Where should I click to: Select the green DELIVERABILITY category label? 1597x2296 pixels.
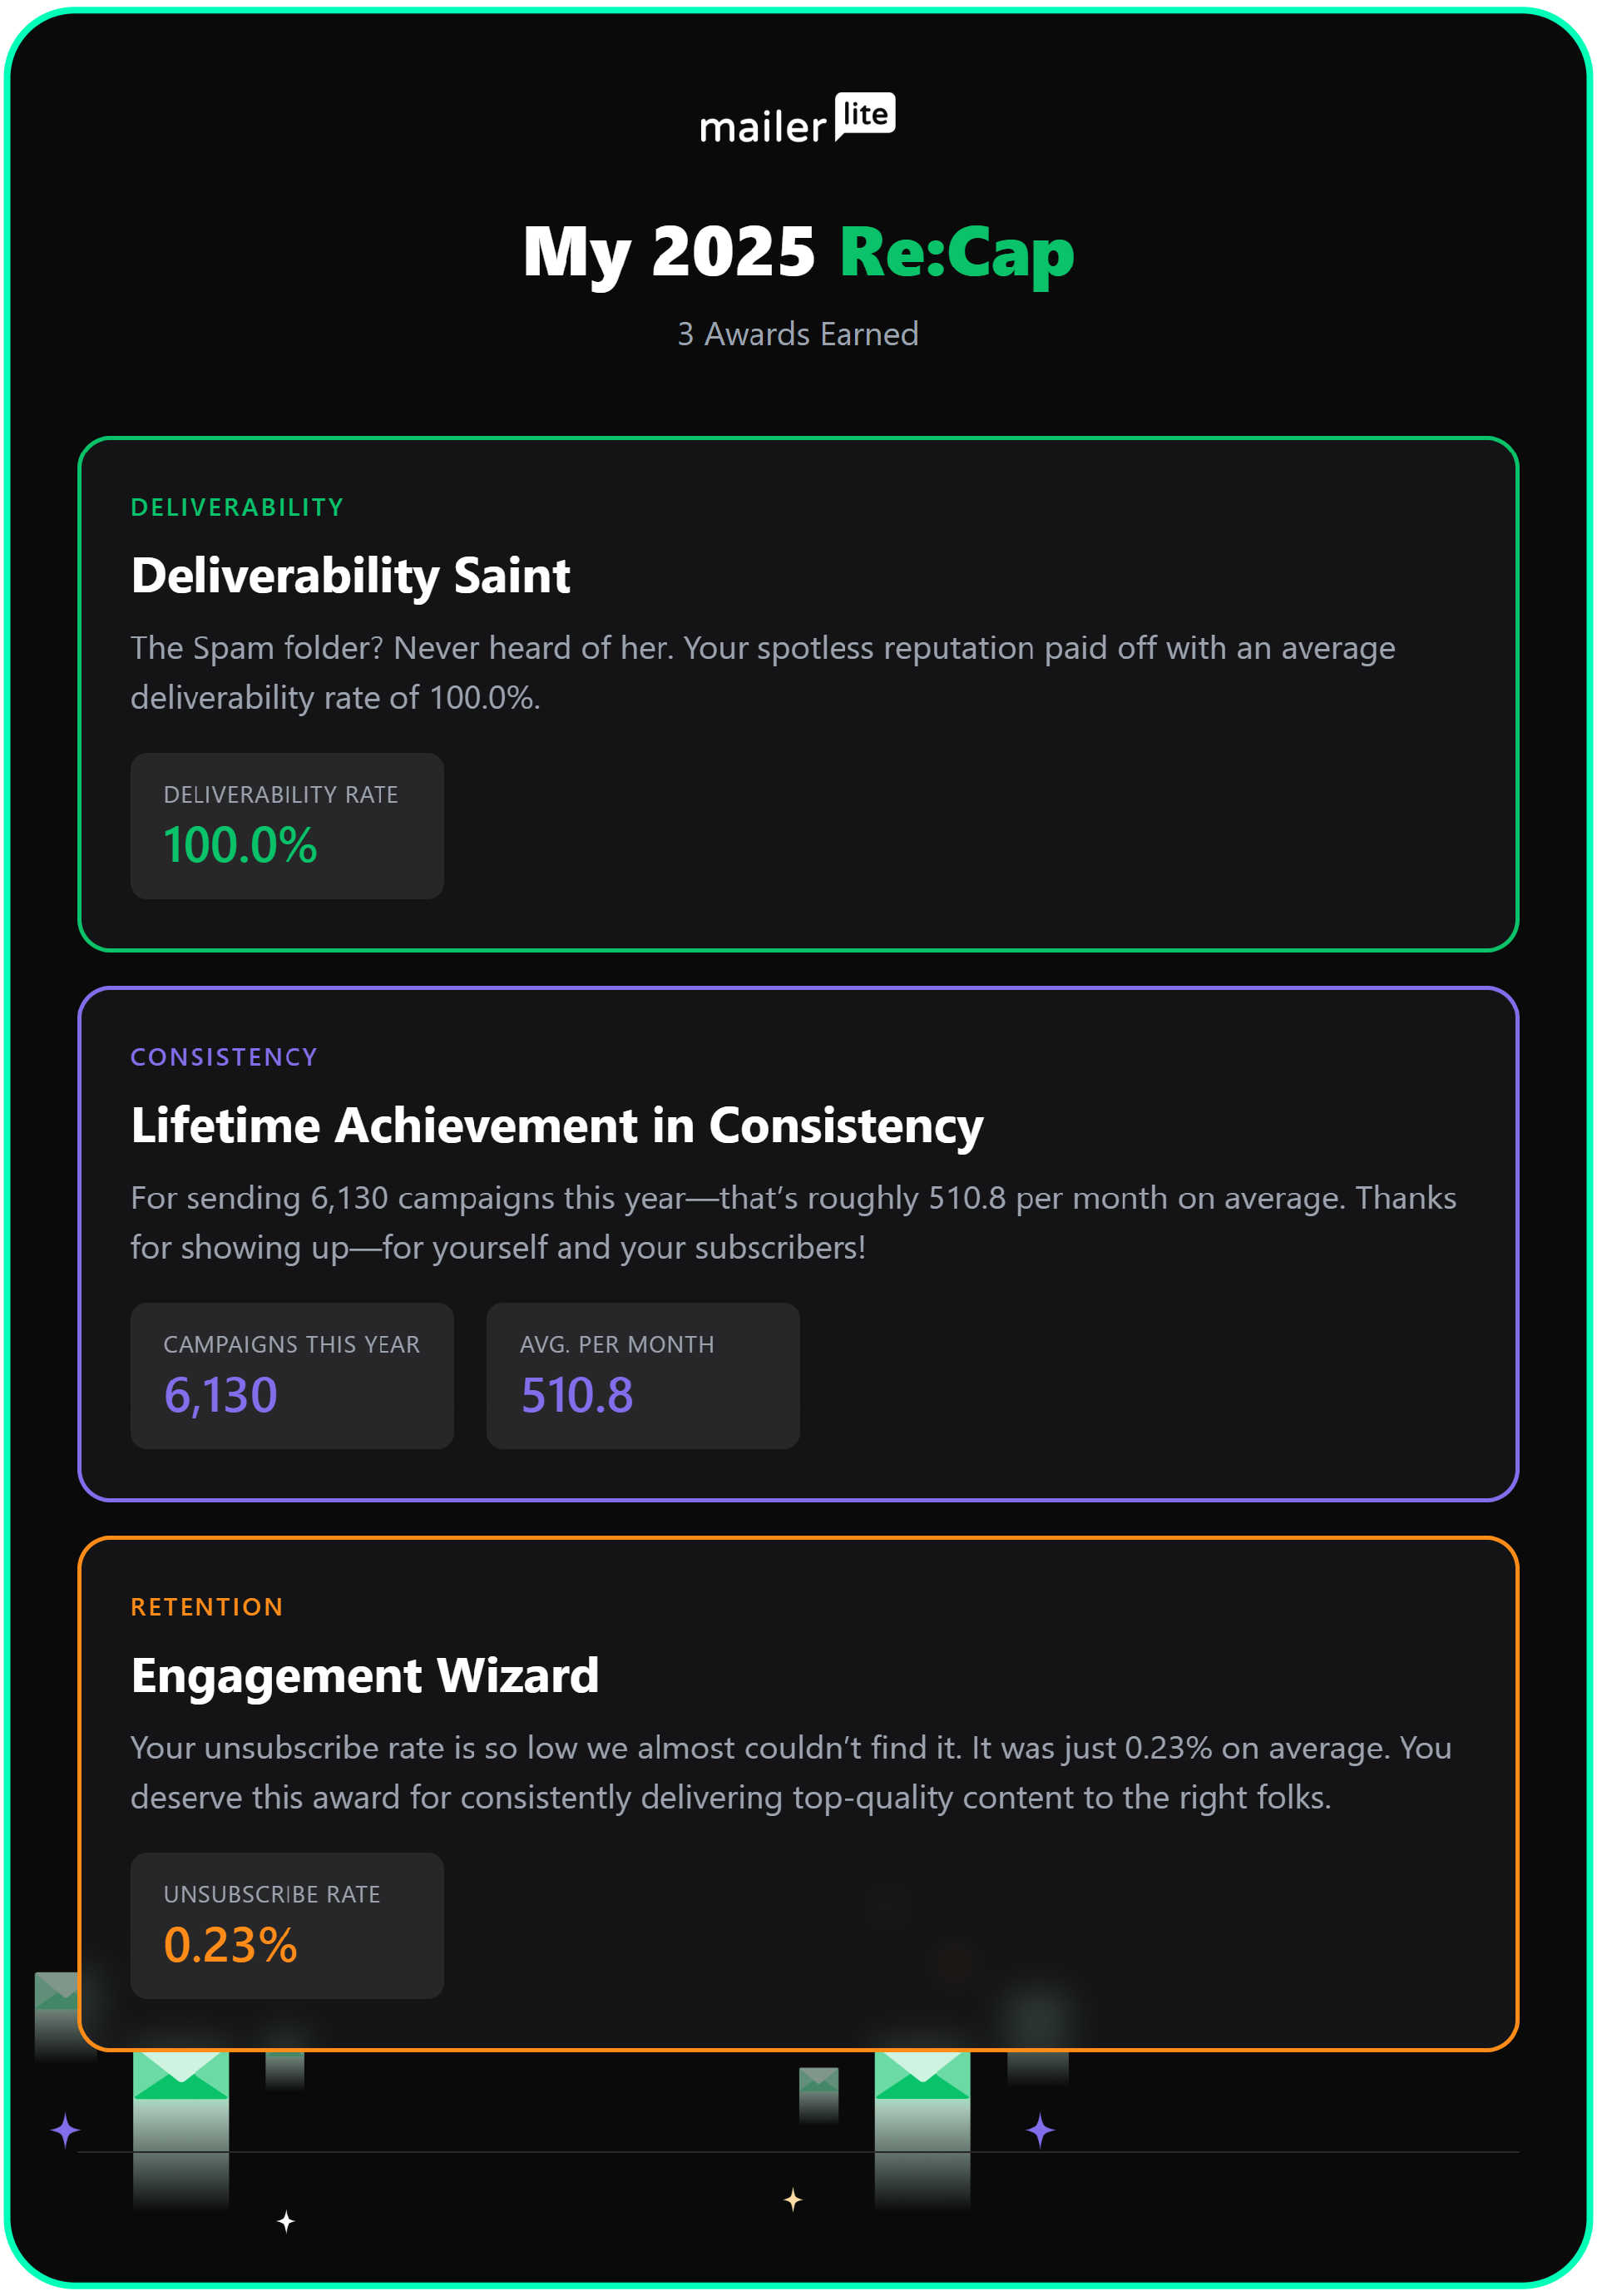point(237,508)
